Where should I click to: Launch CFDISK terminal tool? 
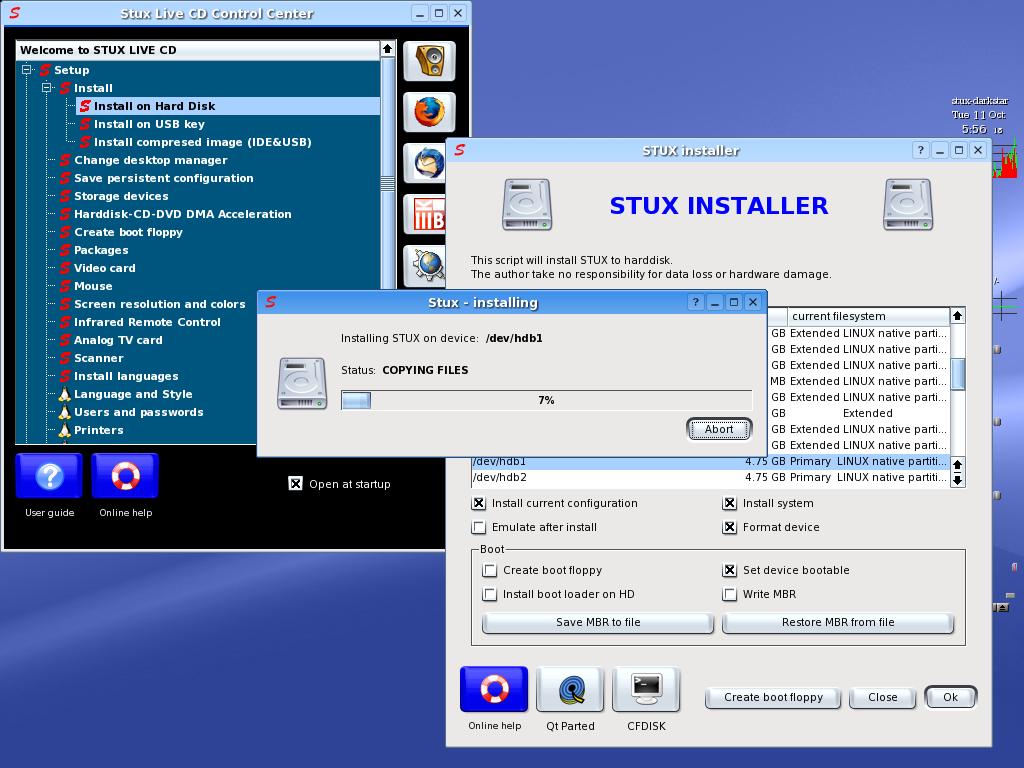click(646, 689)
